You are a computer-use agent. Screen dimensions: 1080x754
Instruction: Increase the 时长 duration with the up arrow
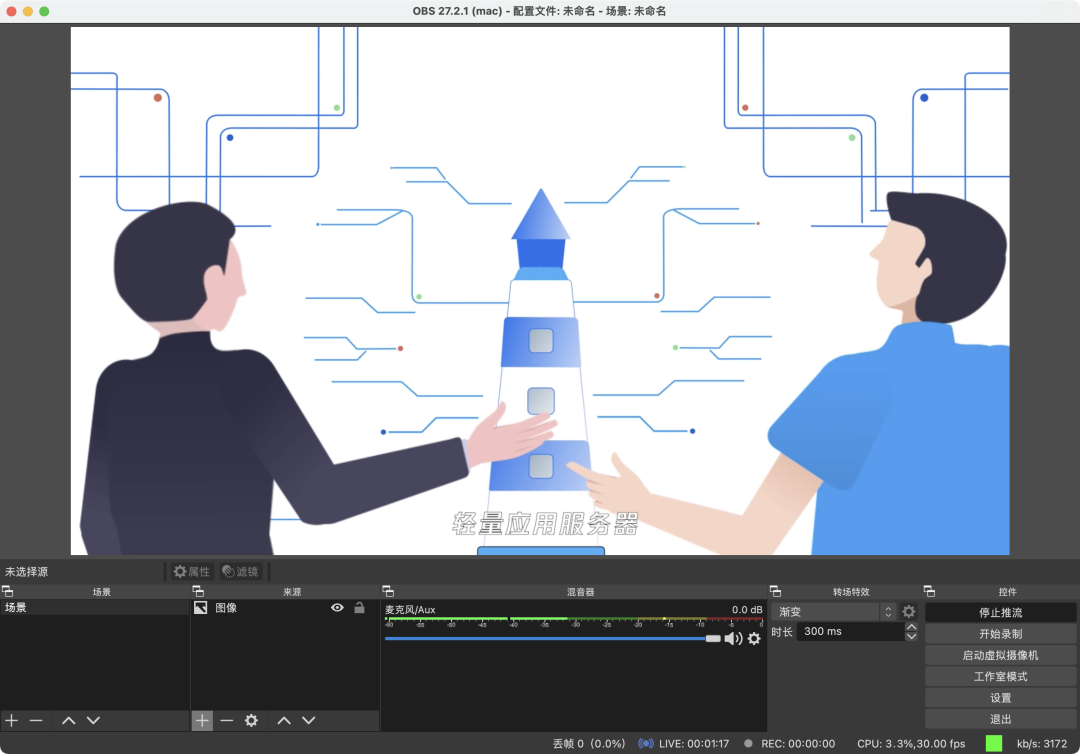911,627
